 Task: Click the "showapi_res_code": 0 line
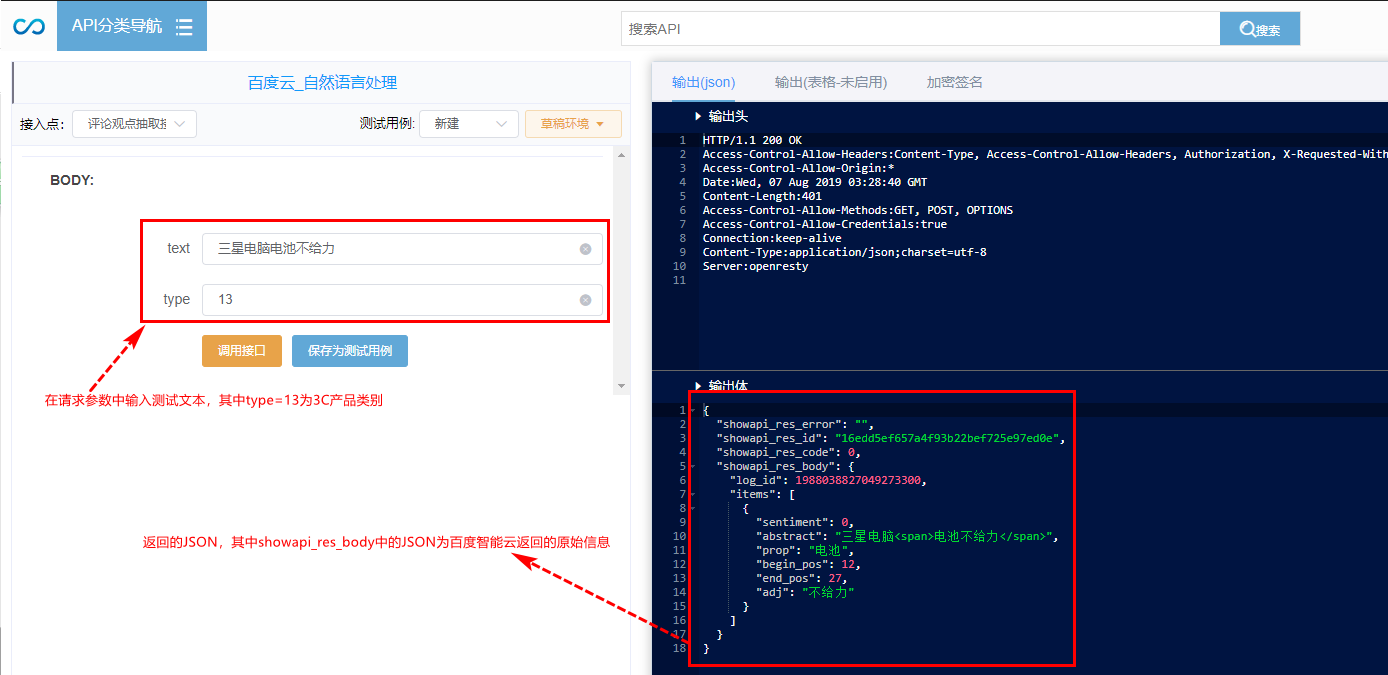click(788, 452)
